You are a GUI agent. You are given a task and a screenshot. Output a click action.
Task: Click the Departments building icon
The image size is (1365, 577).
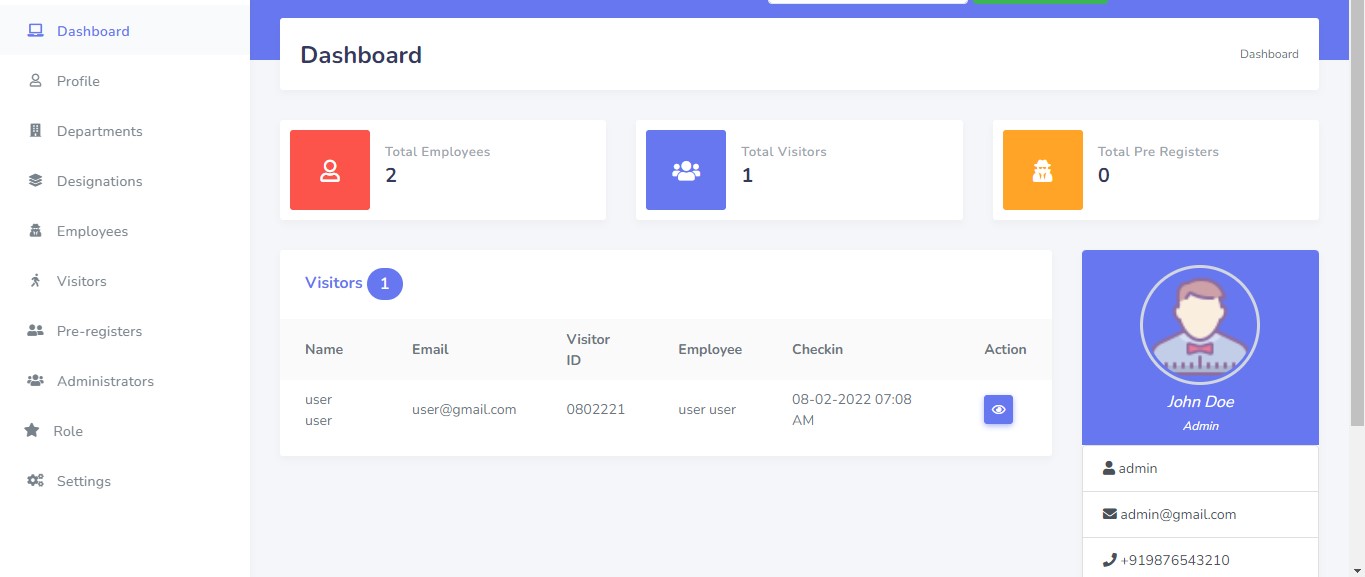point(36,131)
